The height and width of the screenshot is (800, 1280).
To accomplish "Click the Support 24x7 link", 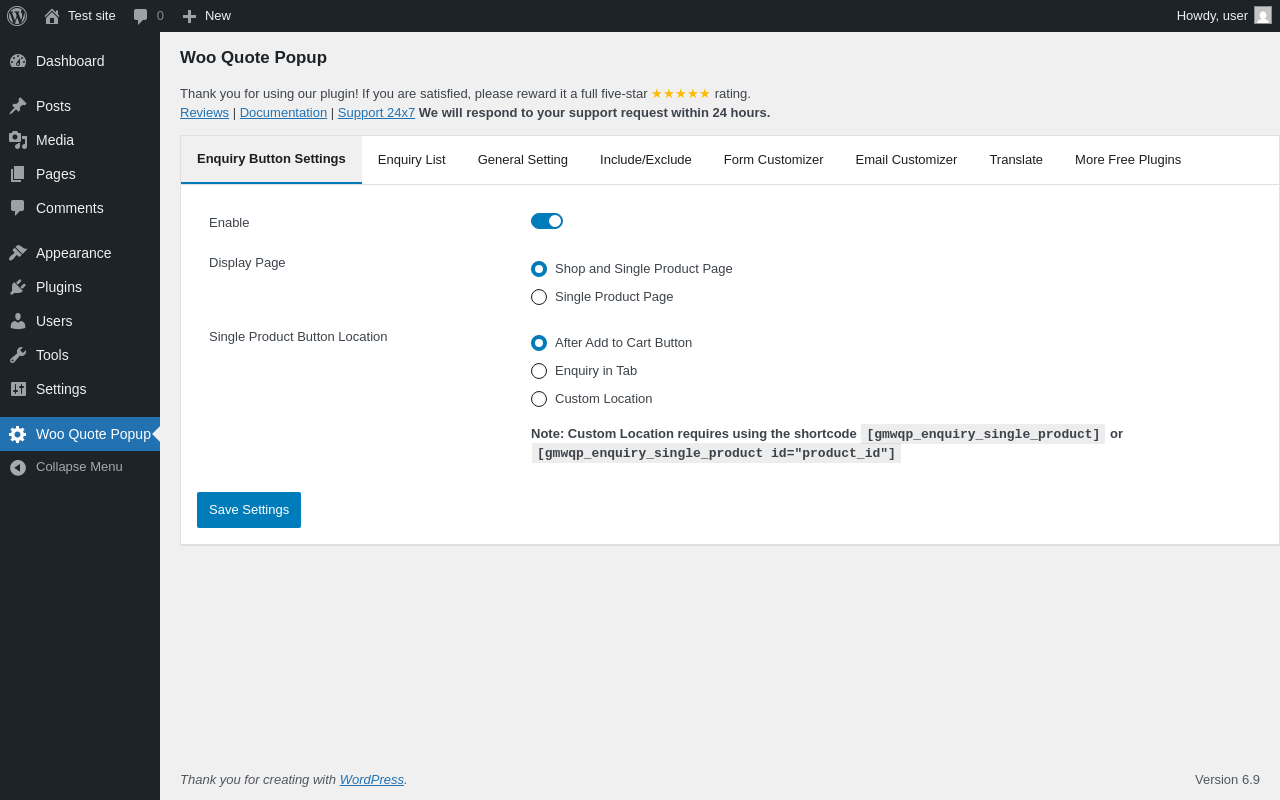I will (376, 113).
